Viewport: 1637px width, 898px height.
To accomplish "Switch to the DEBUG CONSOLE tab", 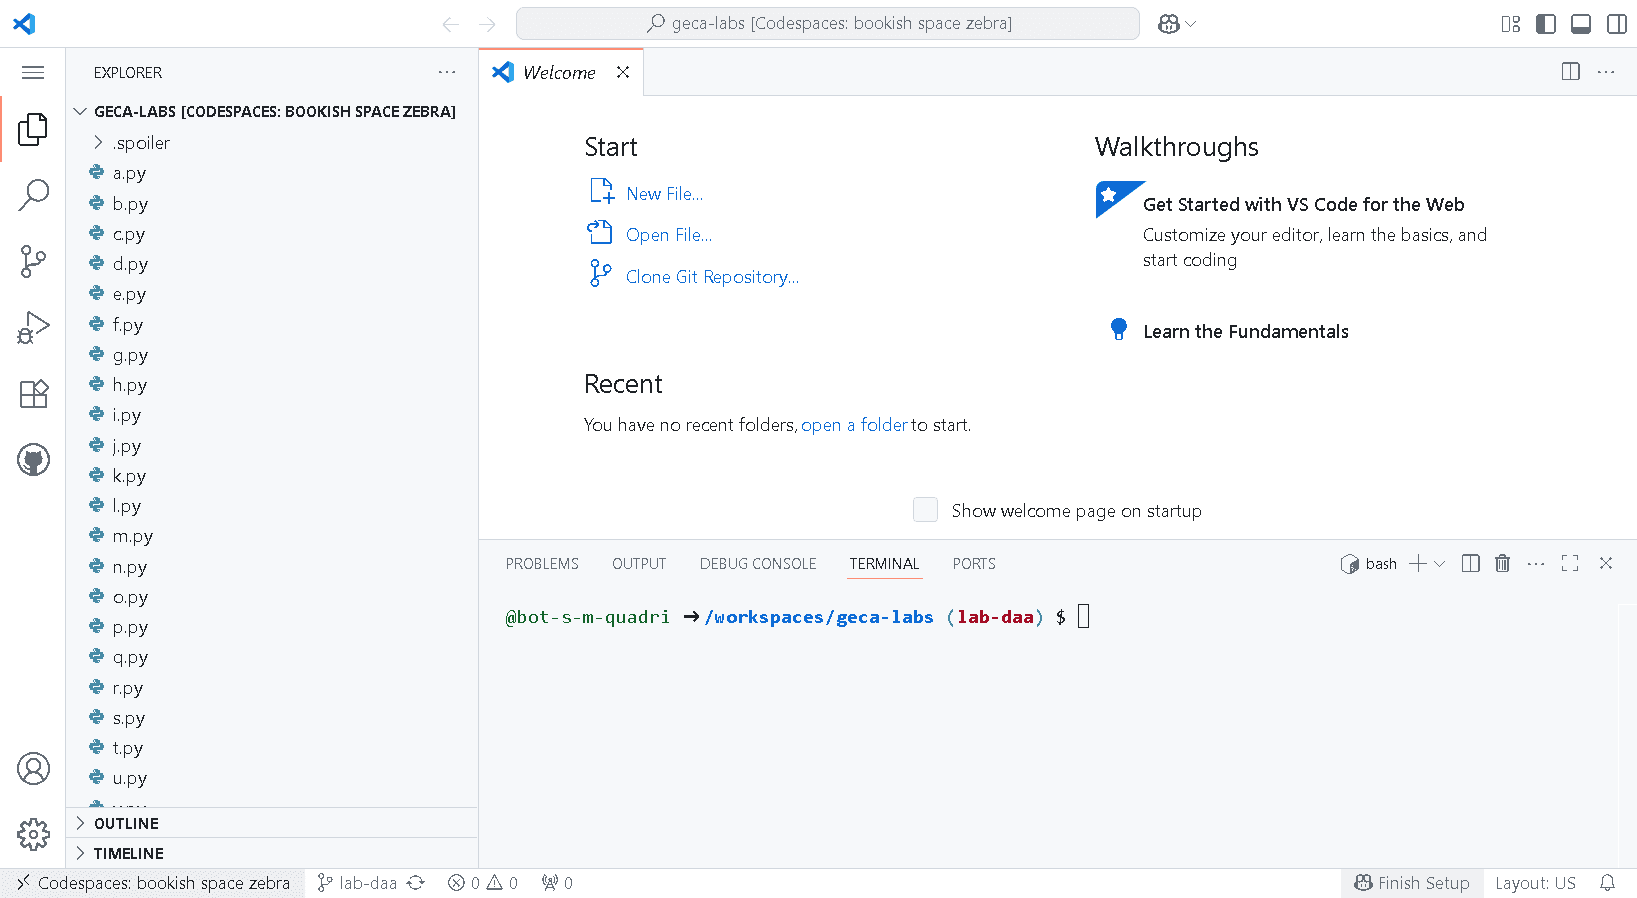I will point(758,564).
